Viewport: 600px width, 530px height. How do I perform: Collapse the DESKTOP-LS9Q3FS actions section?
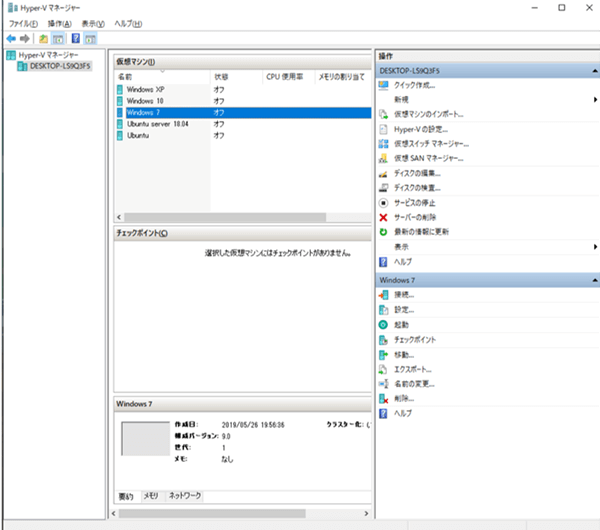click(x=595, y=71)
